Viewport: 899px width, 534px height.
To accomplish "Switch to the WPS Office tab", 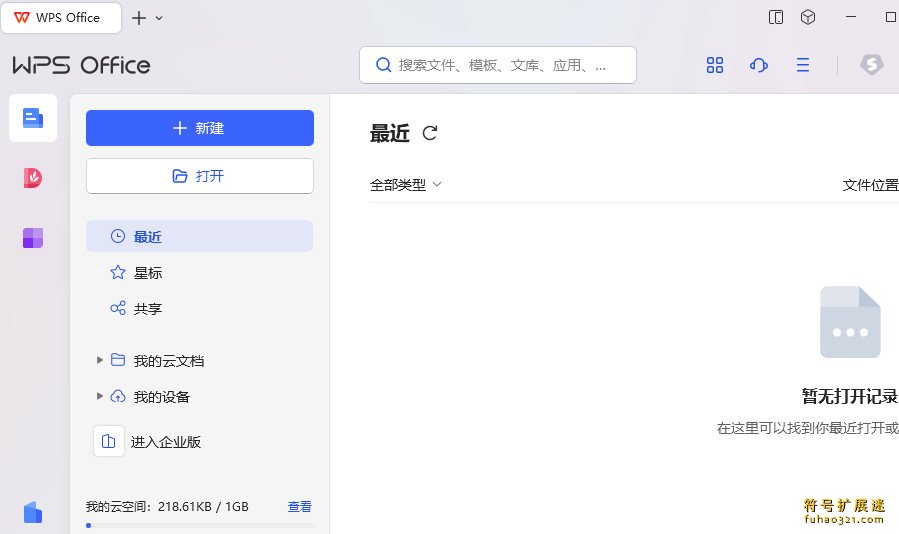I will [x=60, y=17].
